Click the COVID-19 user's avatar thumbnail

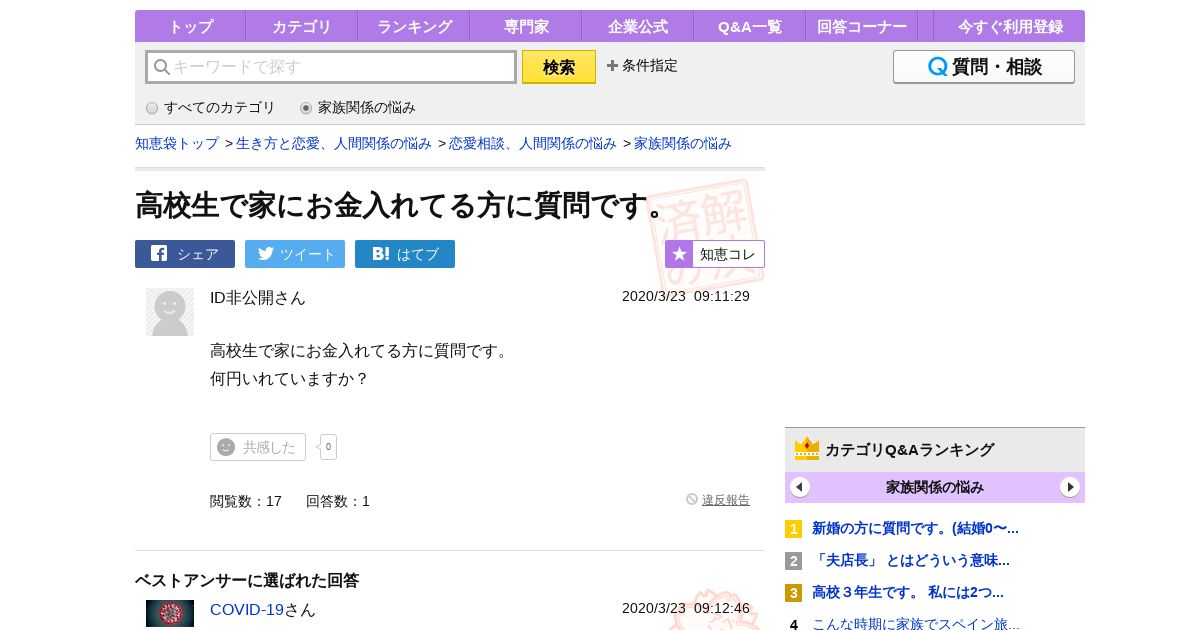click(170, 614)
